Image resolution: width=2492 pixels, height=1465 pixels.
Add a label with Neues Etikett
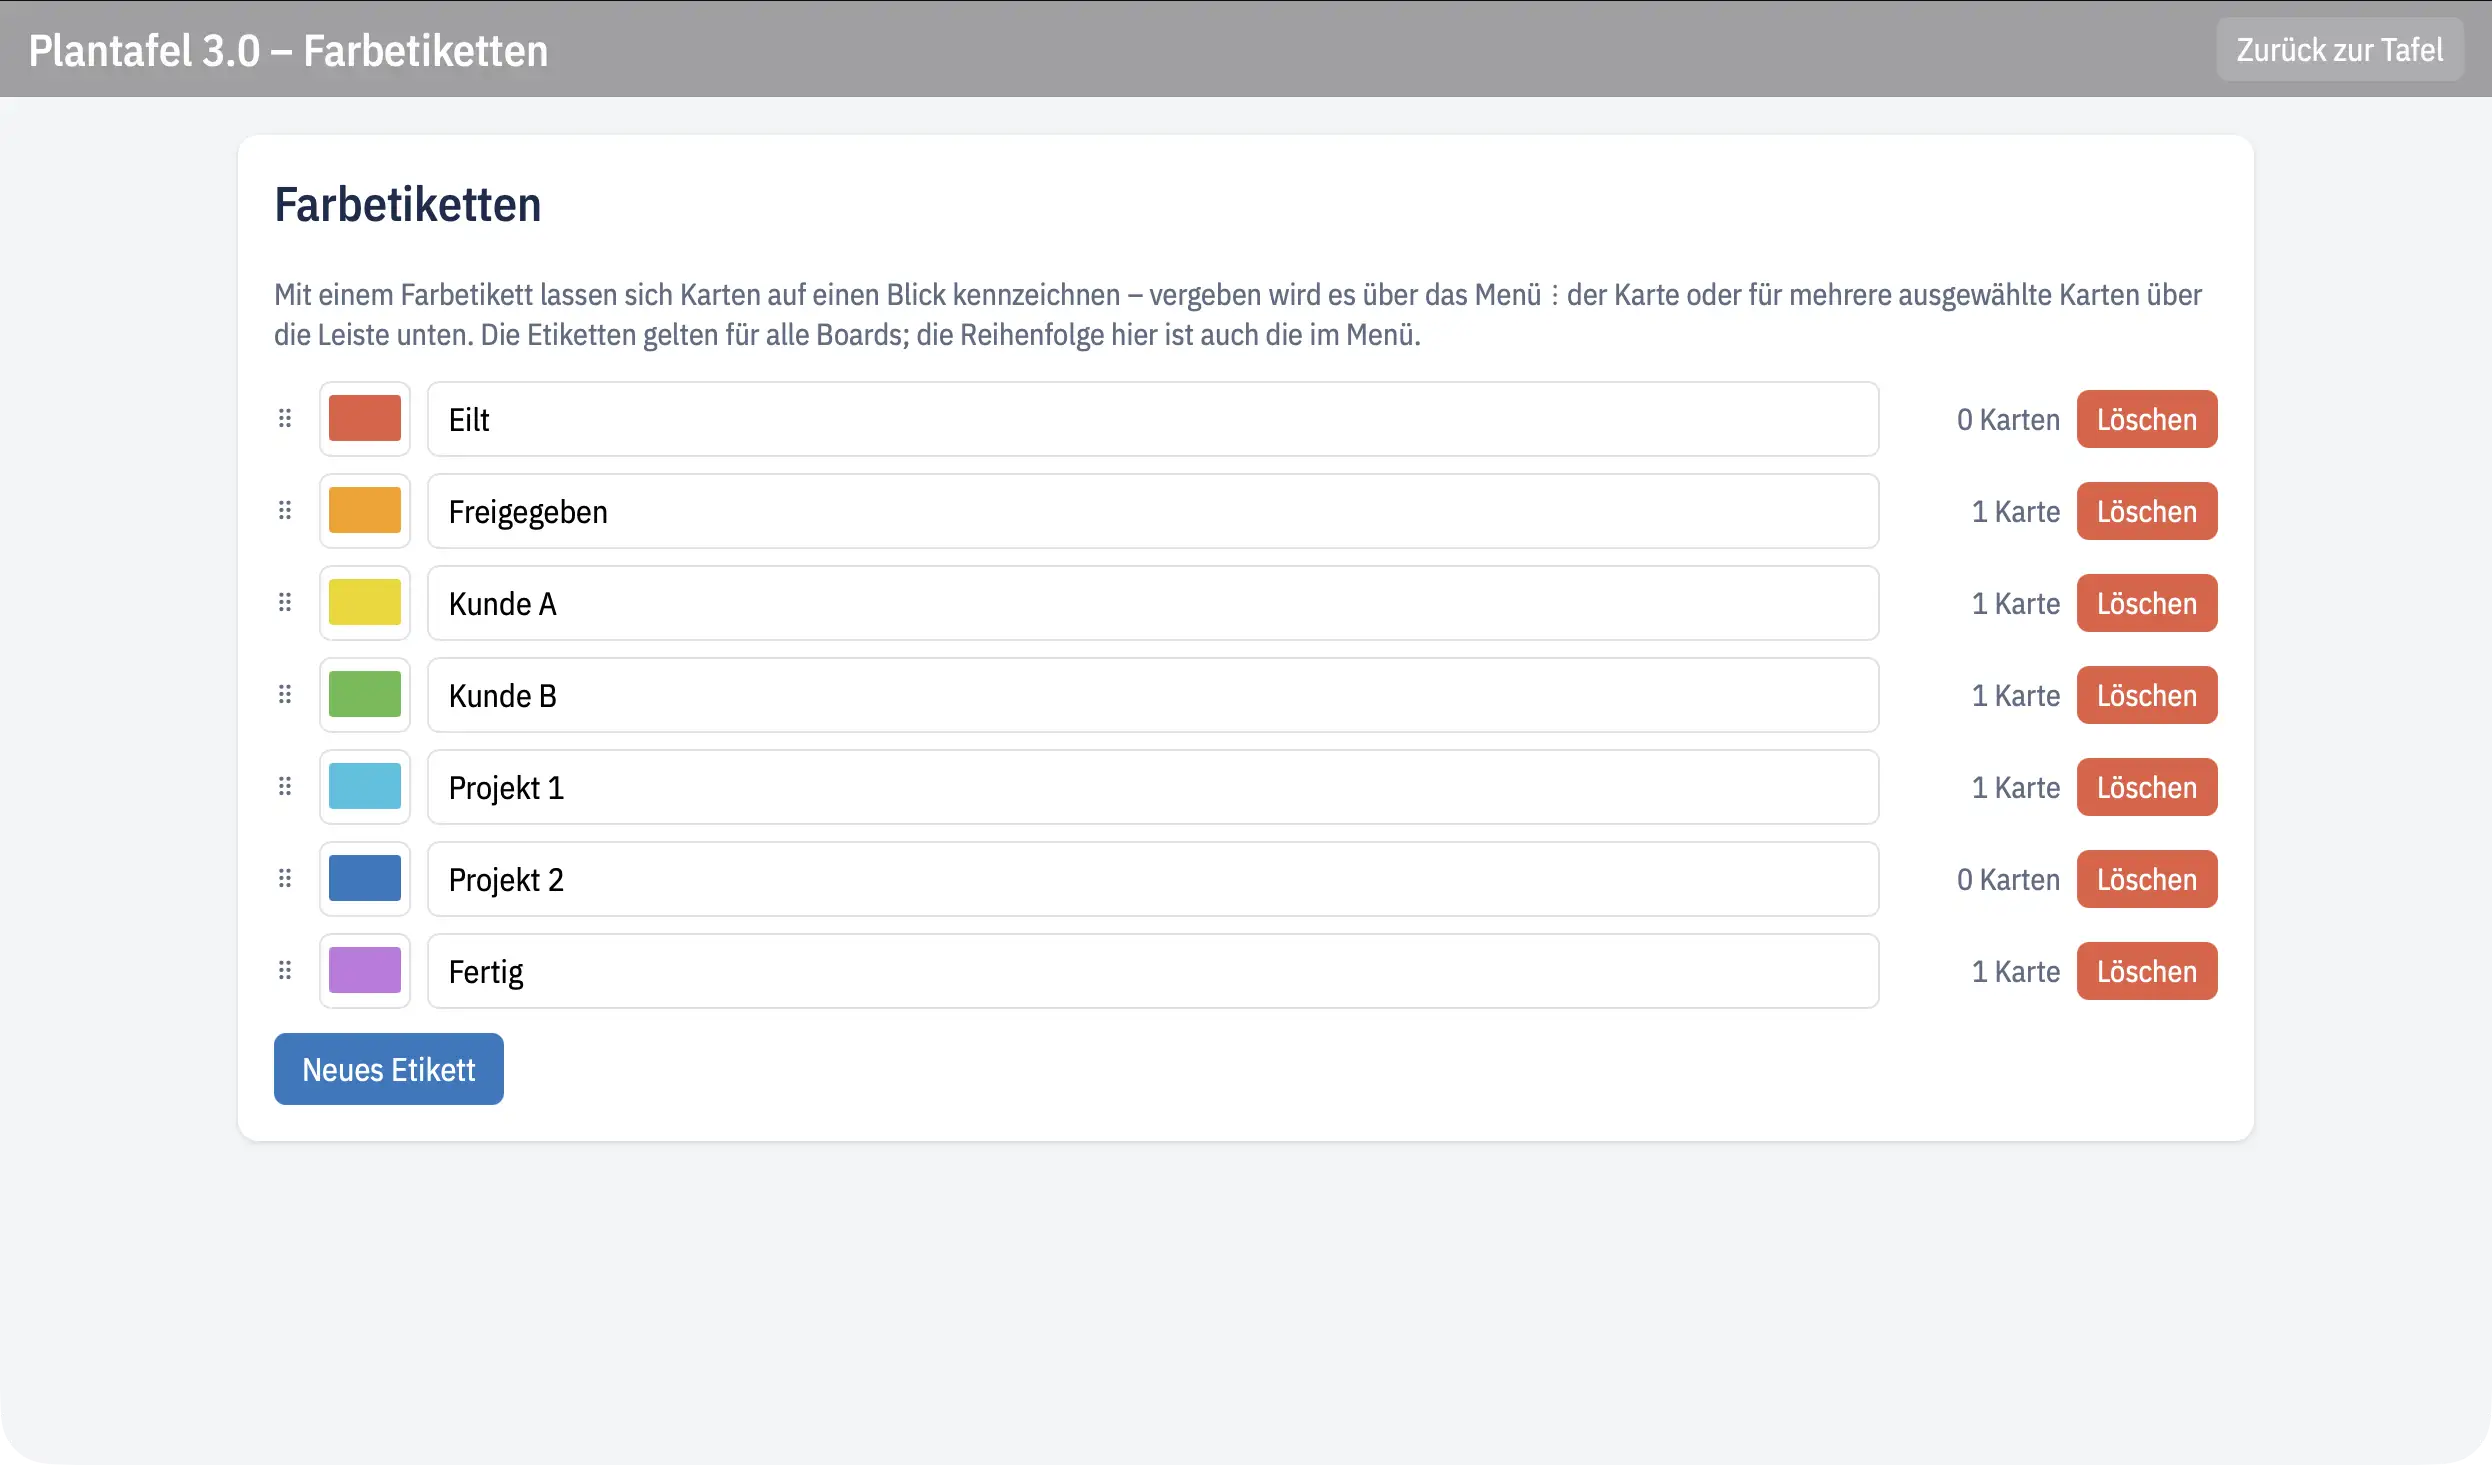coord(389,1069)
